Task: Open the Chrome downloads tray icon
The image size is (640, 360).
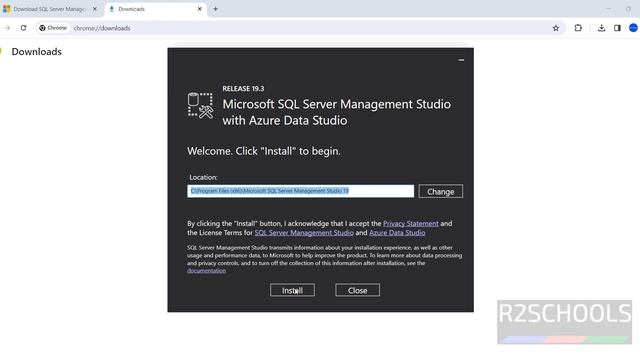Action: (601, 28)
